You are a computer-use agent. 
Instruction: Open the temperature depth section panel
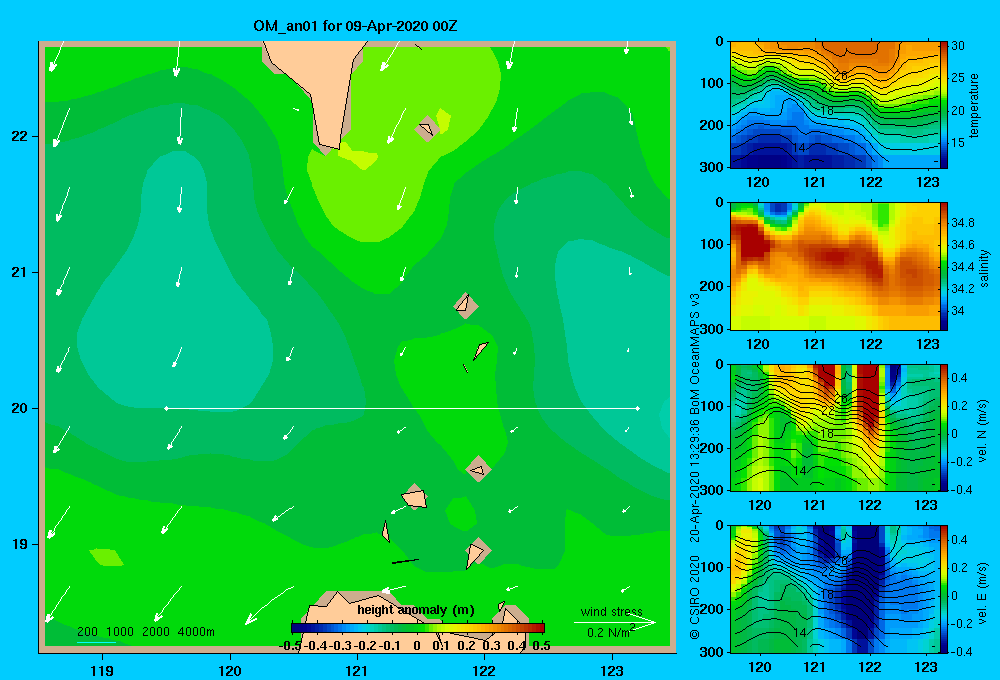(835, 105)
